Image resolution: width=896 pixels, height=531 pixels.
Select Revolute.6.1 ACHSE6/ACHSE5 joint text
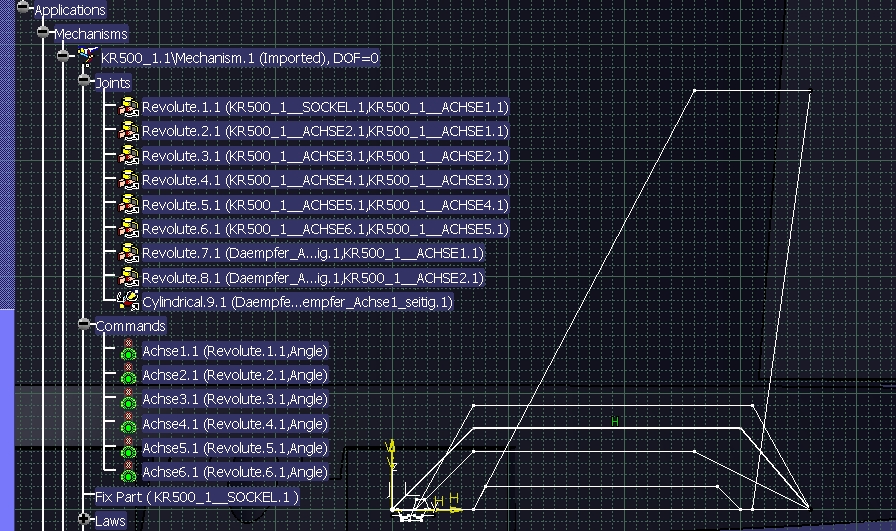coord(325,229)
